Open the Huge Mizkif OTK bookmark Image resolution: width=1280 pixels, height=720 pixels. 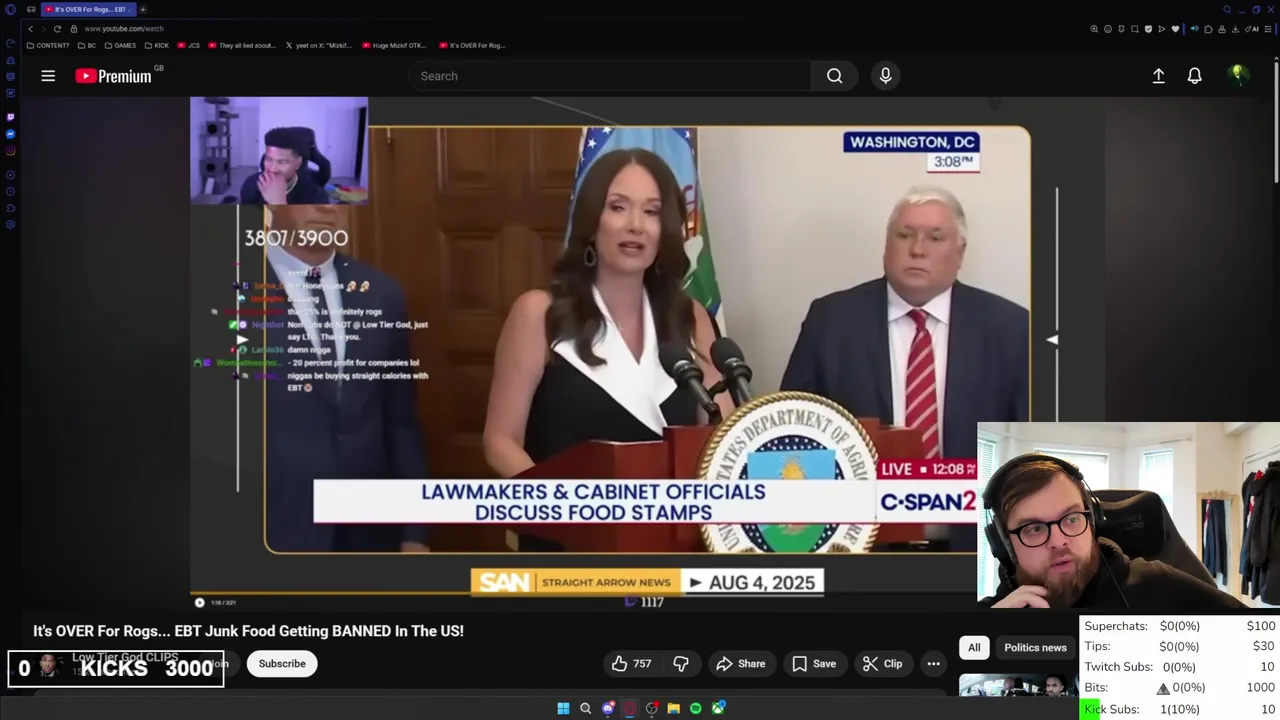pos(395,45)
